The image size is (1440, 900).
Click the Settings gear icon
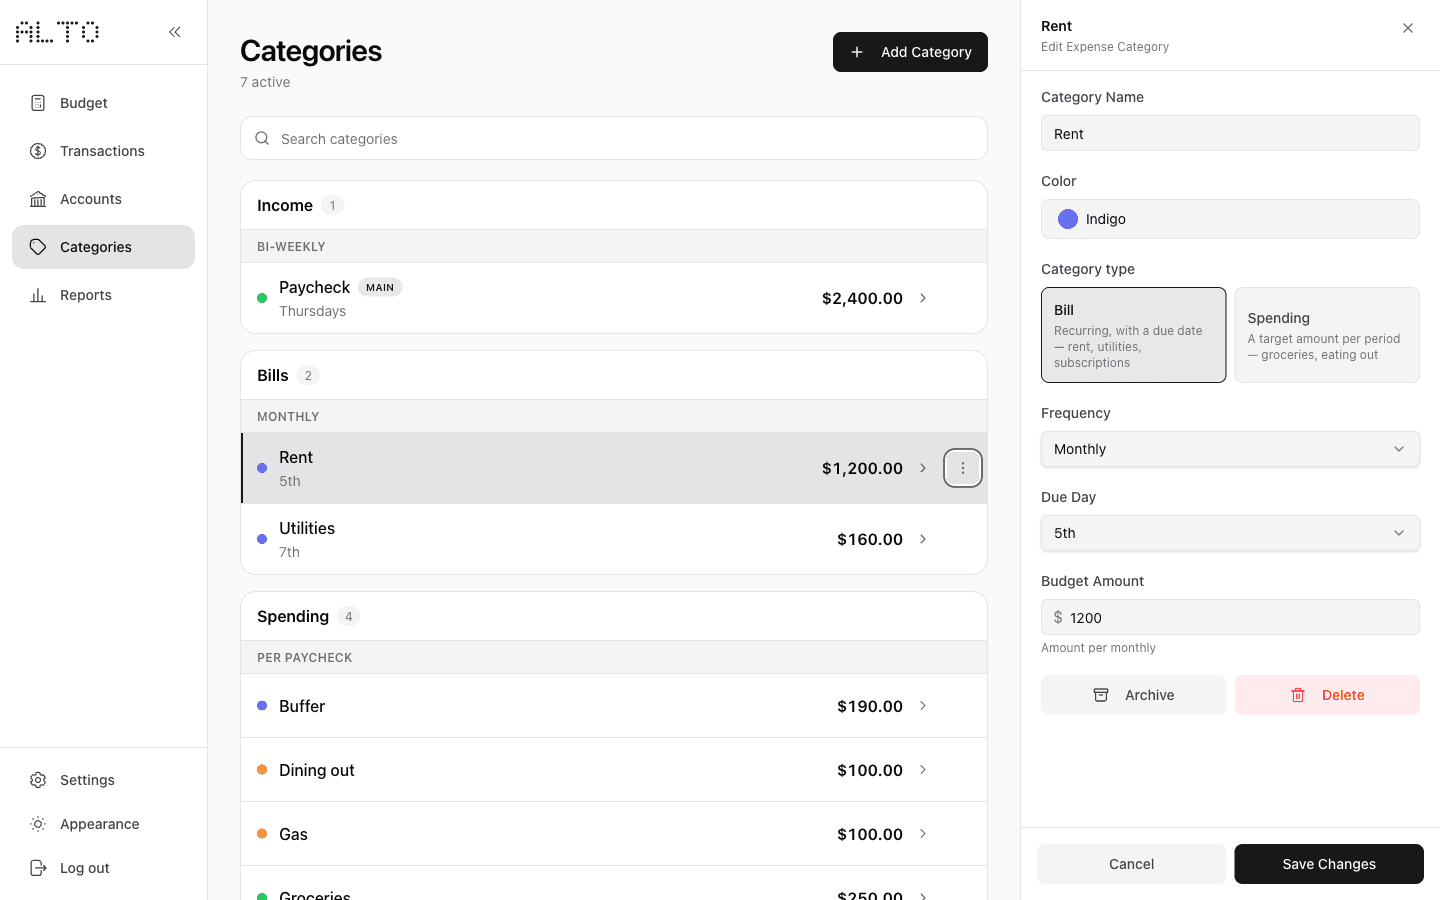pyautogui.click(x=38, y=780)
